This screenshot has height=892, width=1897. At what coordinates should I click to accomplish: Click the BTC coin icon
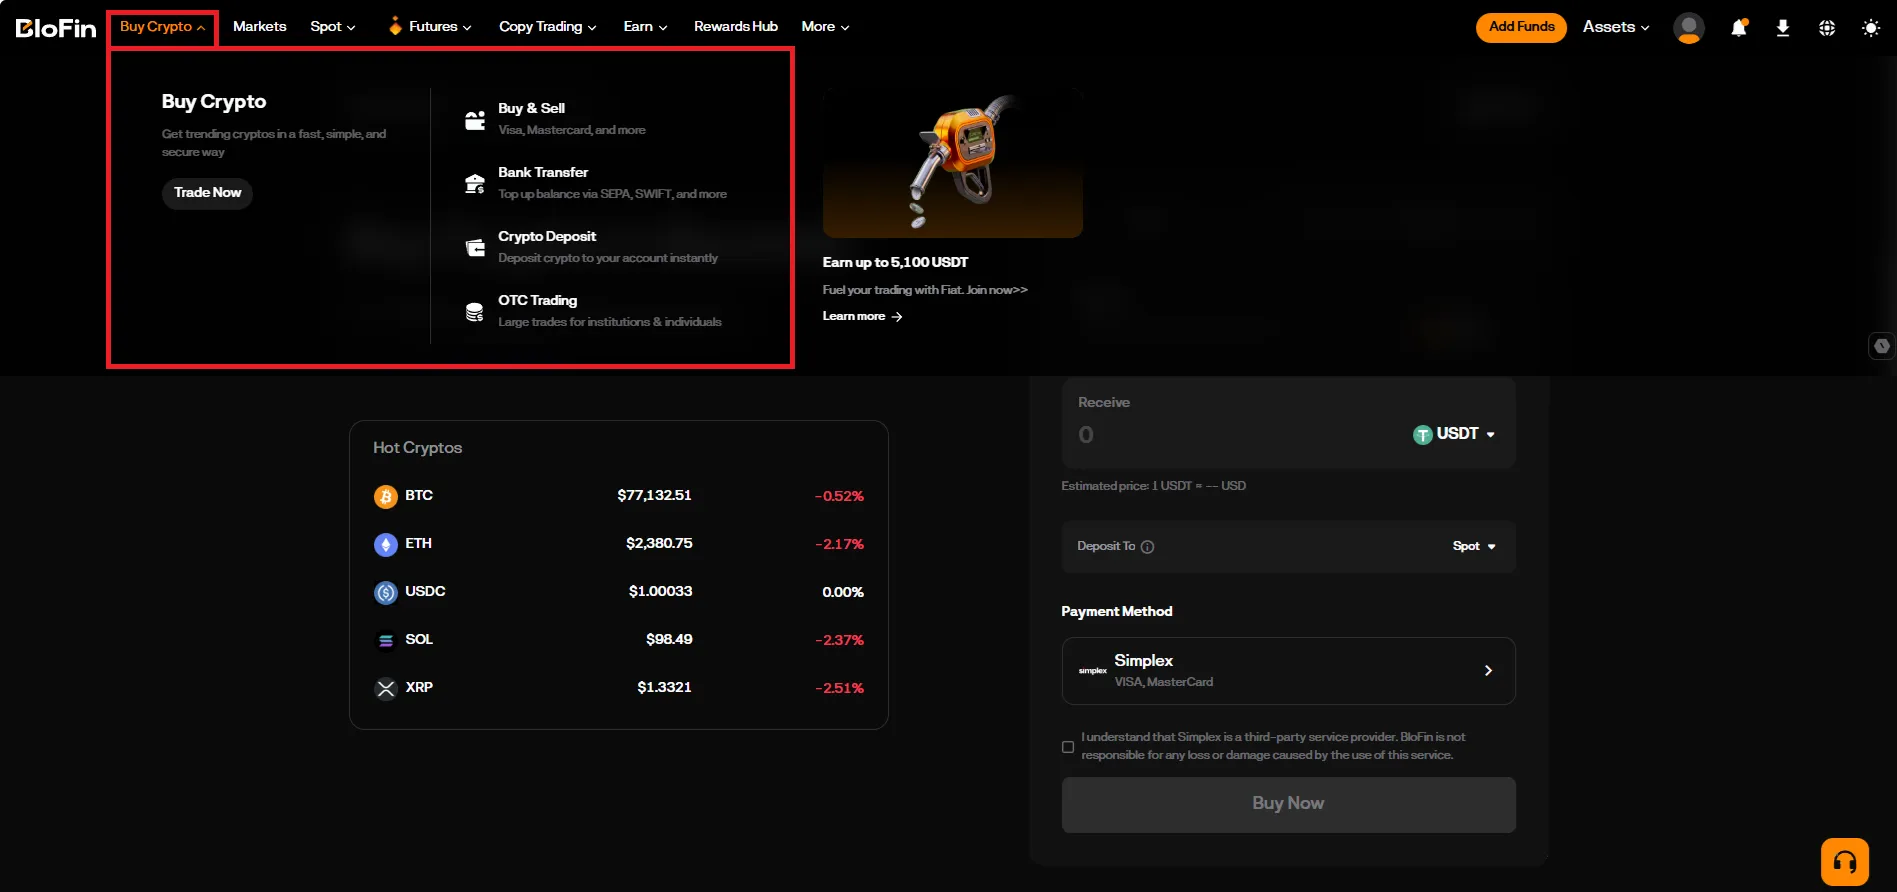(x=386, y=496)
